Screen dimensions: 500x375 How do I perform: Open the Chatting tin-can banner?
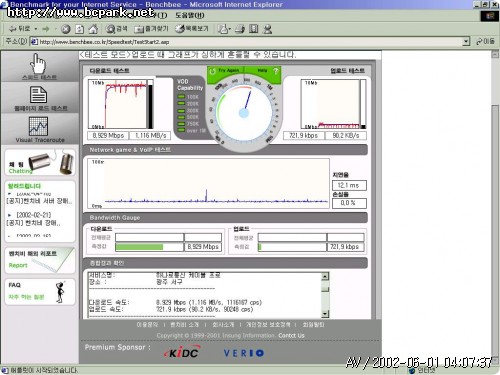tap(40, 162)
